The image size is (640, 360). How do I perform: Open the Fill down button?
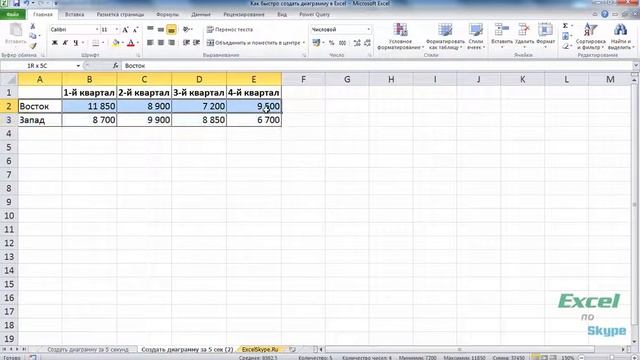pyautogui.click(x=566, y=36)
